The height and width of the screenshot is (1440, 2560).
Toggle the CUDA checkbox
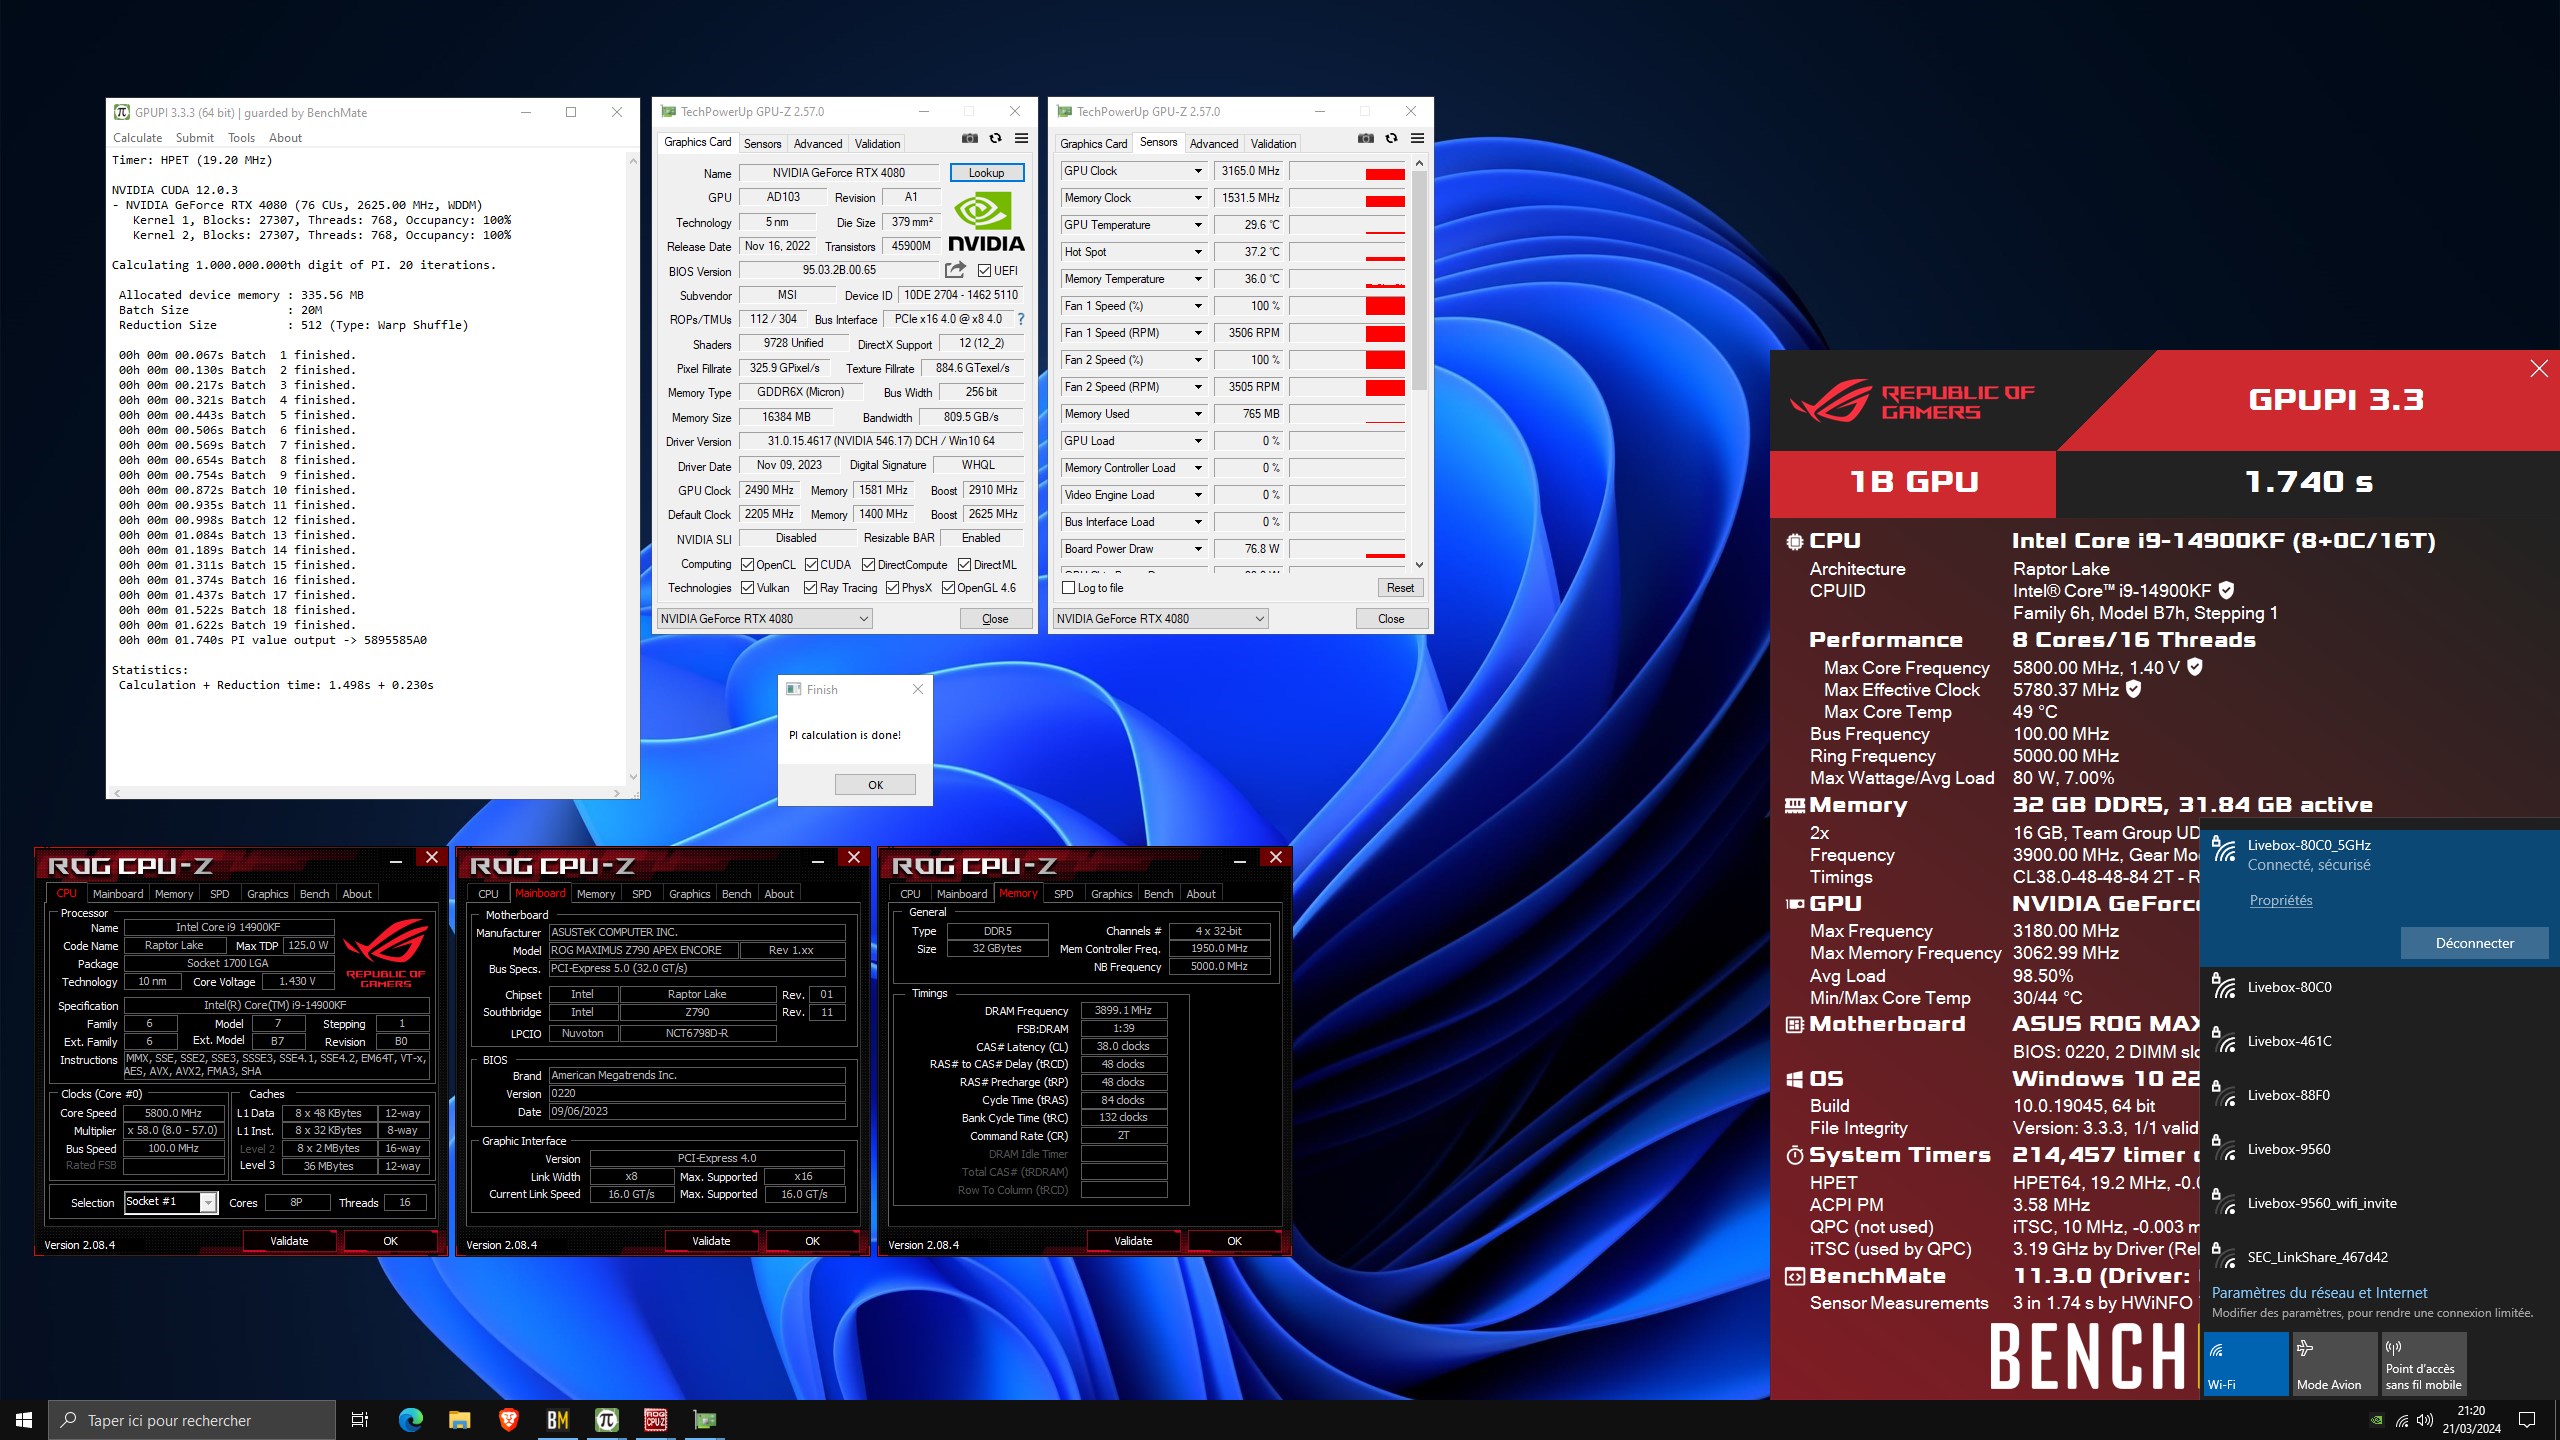[x=811, y=565]
